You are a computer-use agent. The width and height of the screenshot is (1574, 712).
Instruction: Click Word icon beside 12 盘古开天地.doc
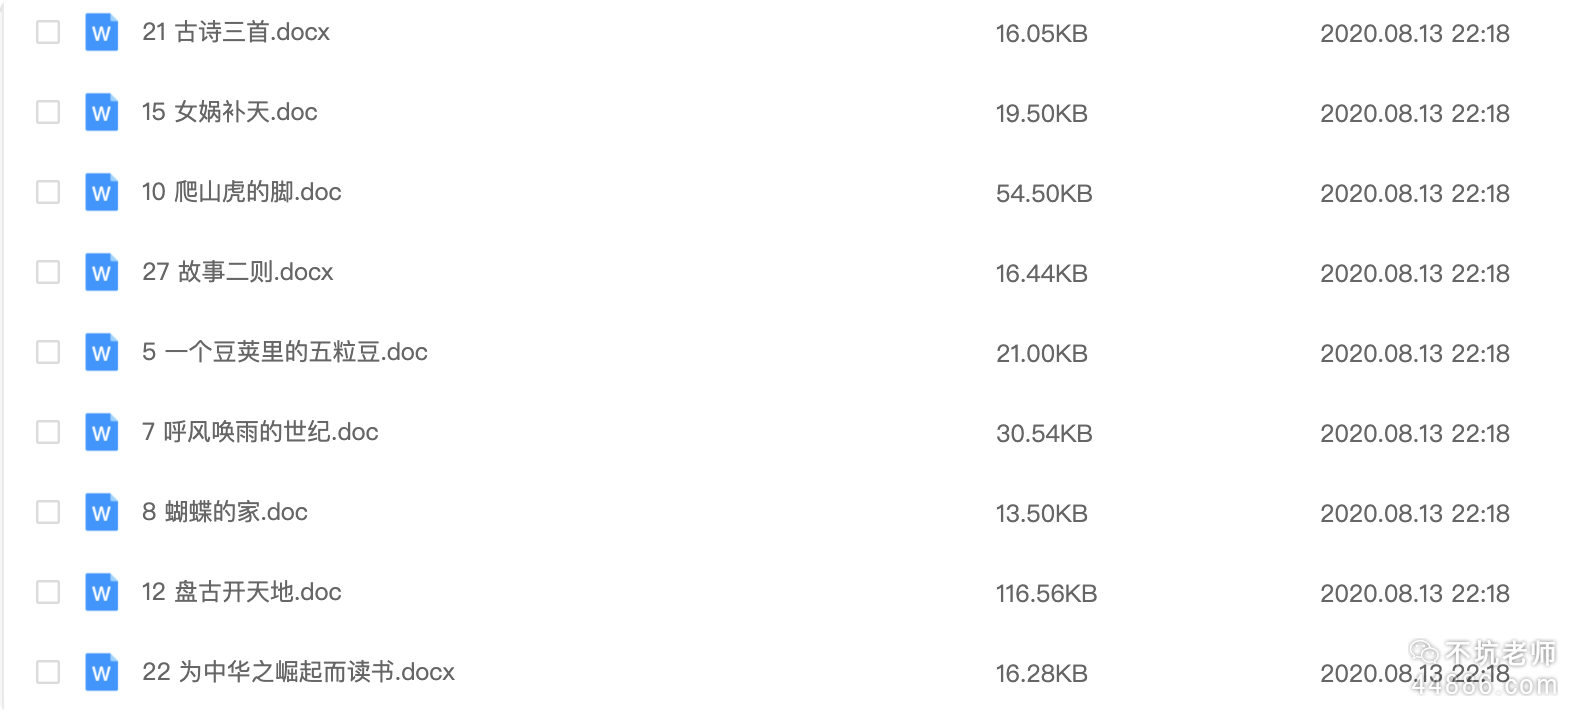pyautogui.click(x=101, y=593)
